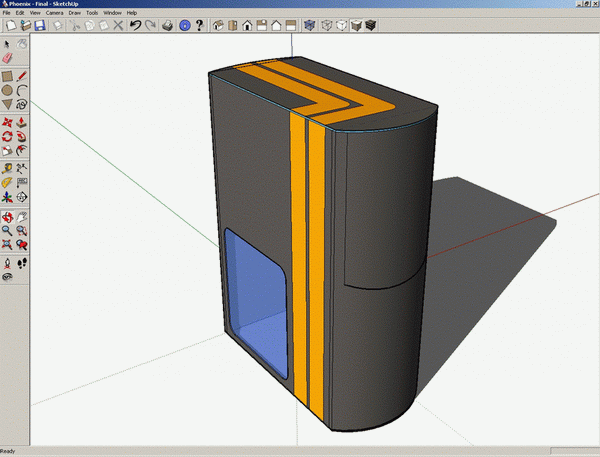
Task: Select the Walk footprints tool
Action: point(21,262)
